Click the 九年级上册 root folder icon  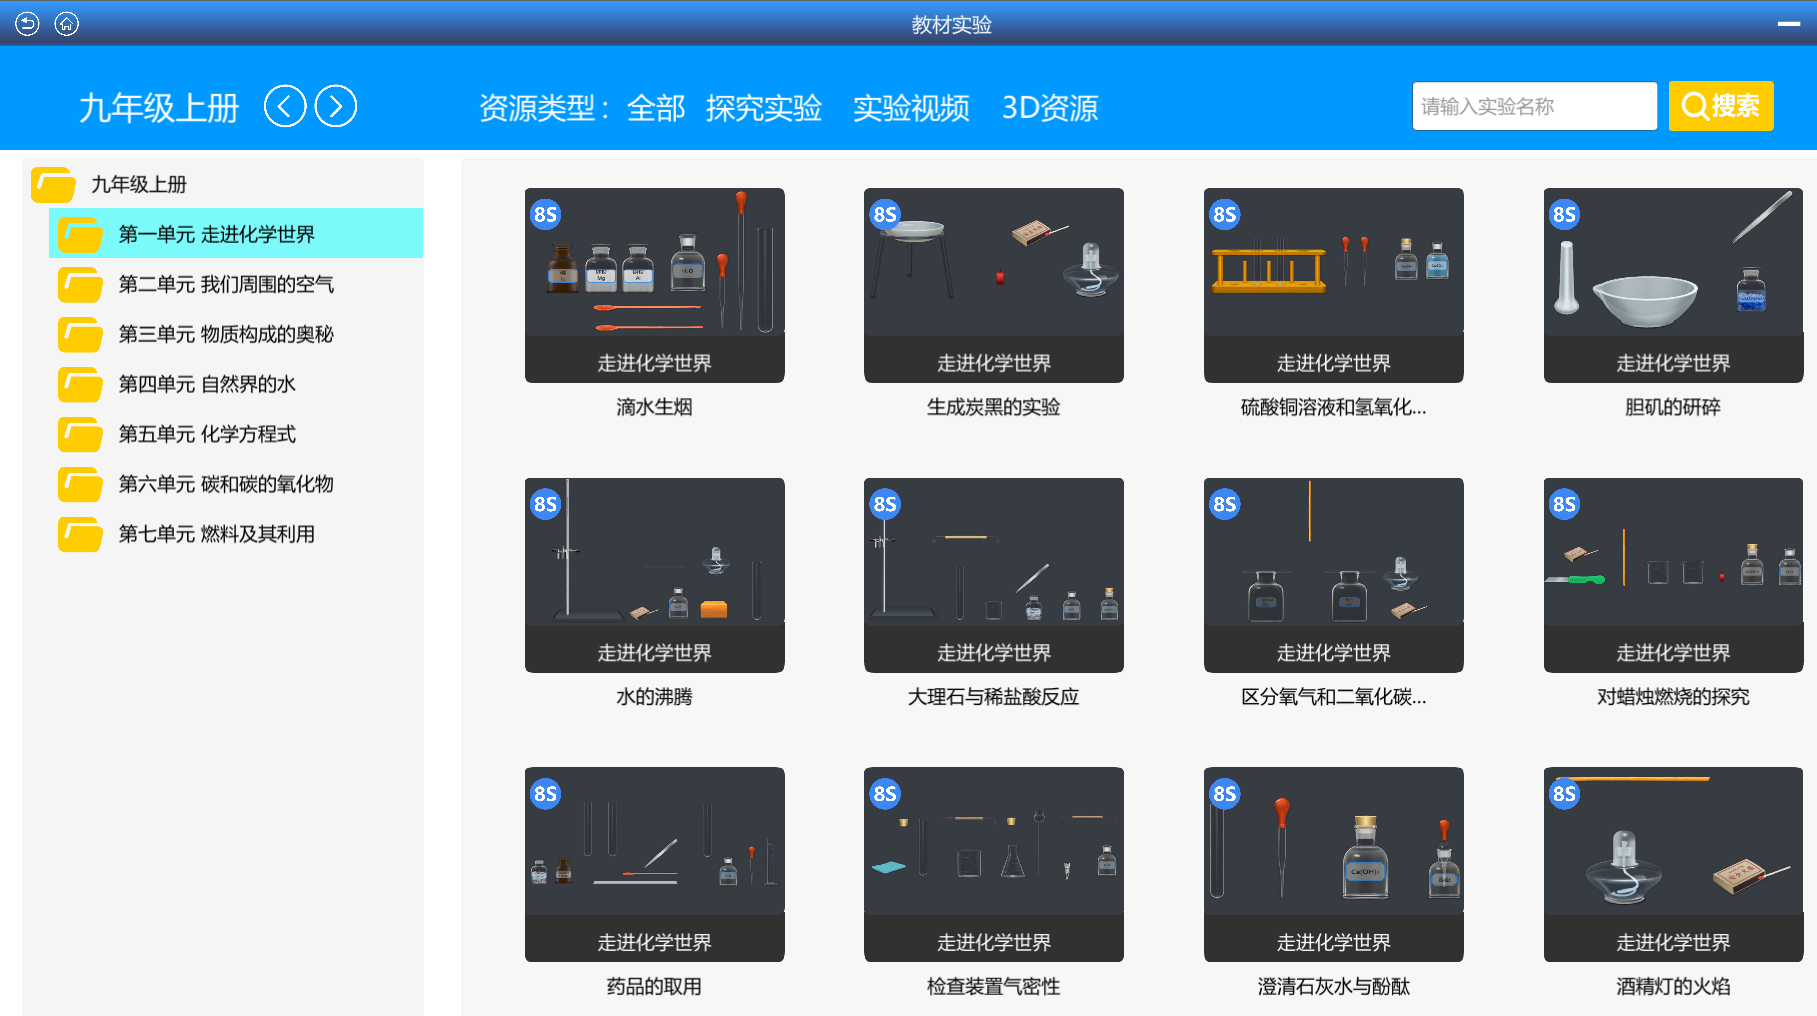(x=53, y=185)
